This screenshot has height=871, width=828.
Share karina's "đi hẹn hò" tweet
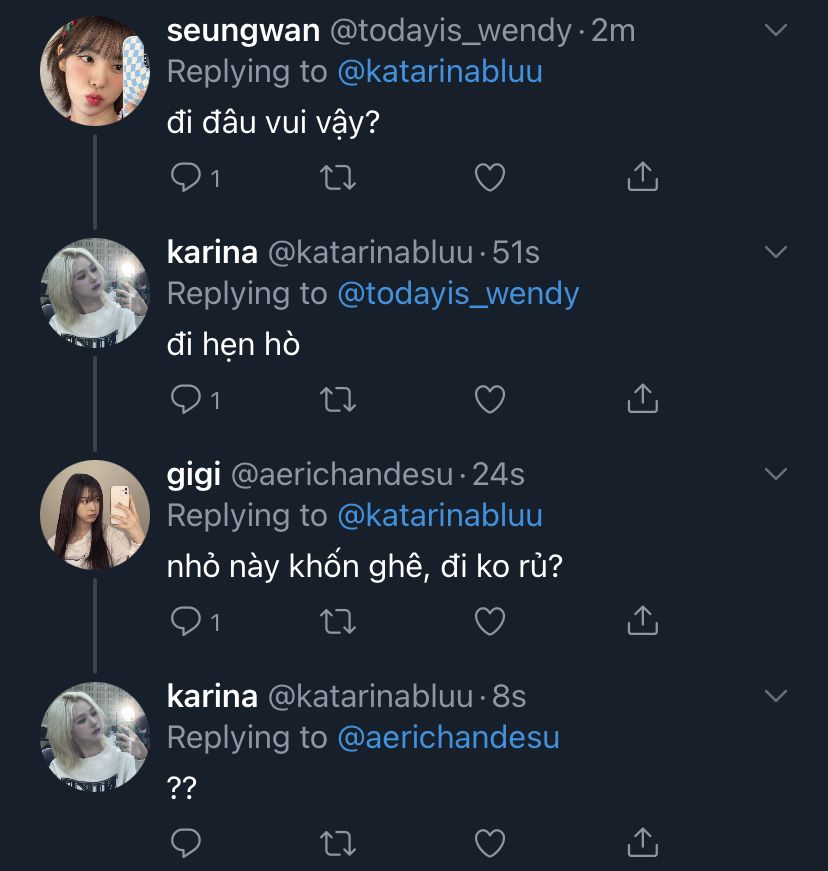[x=642, y=399]
